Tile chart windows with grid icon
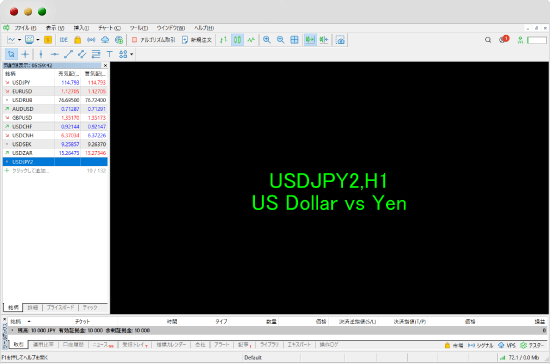This screenshot has height=364, width=550. 294,40
